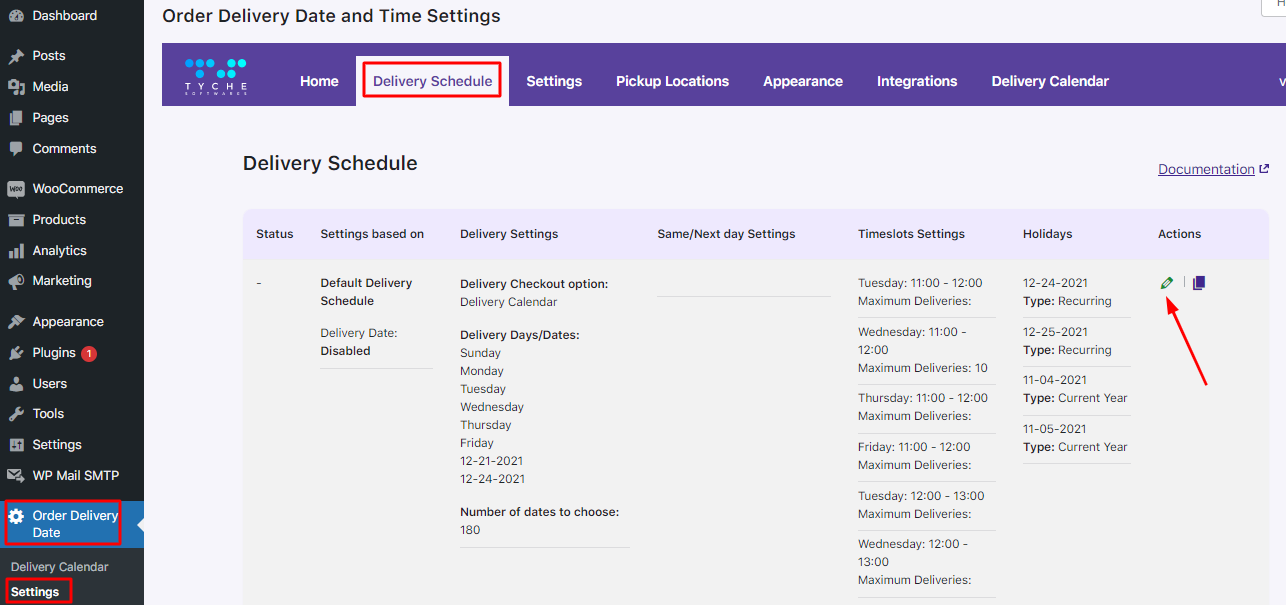Click the green pencil edit icon
The height and width of the screenshot is (605, 1286).
1167,283
